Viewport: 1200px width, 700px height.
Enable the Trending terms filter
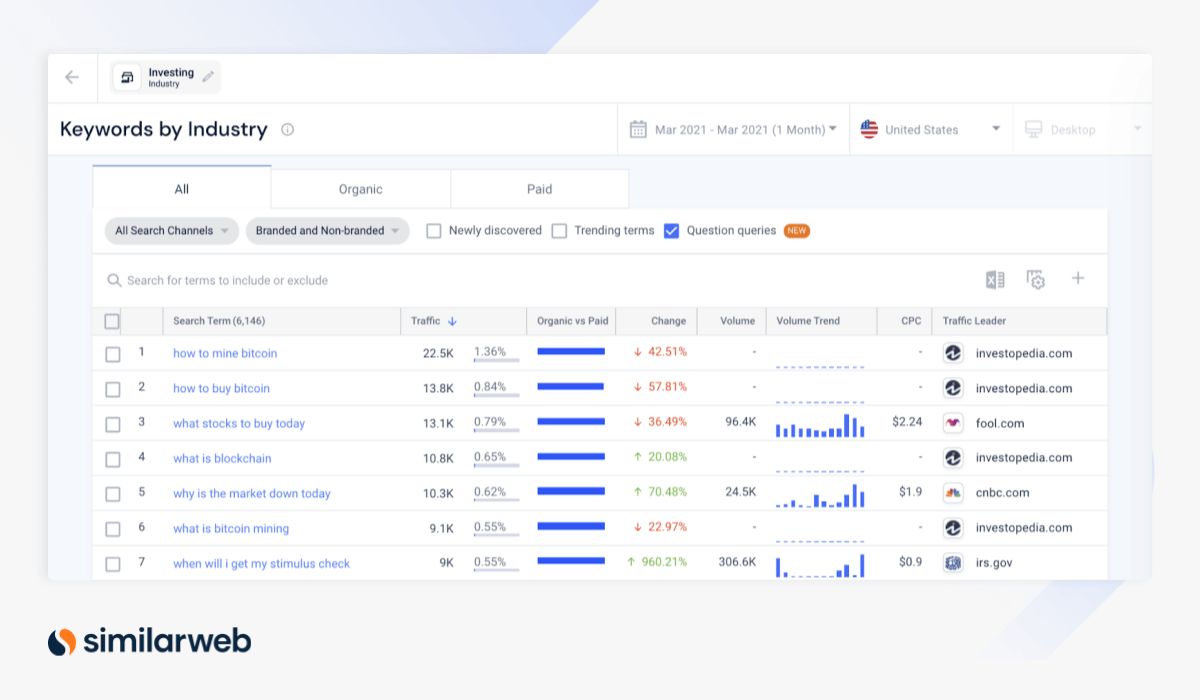coord(559,230)
